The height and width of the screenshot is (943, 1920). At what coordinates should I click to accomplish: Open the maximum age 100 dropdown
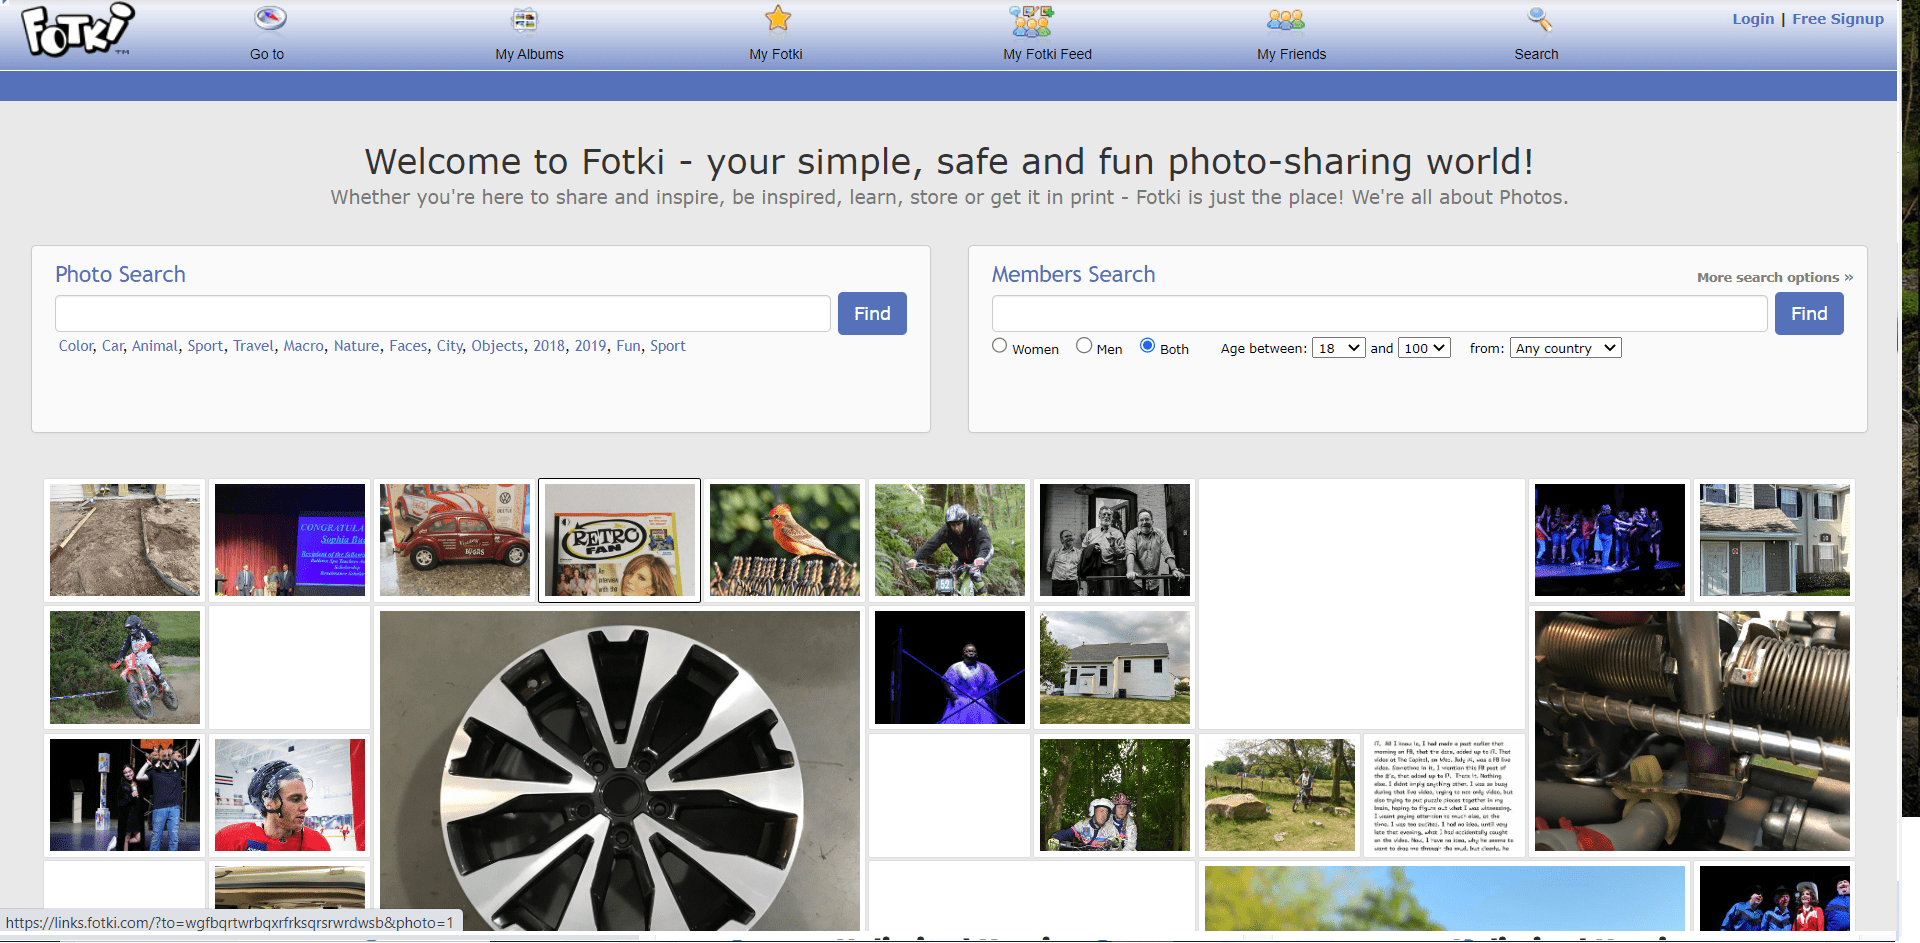(1424, 348)
